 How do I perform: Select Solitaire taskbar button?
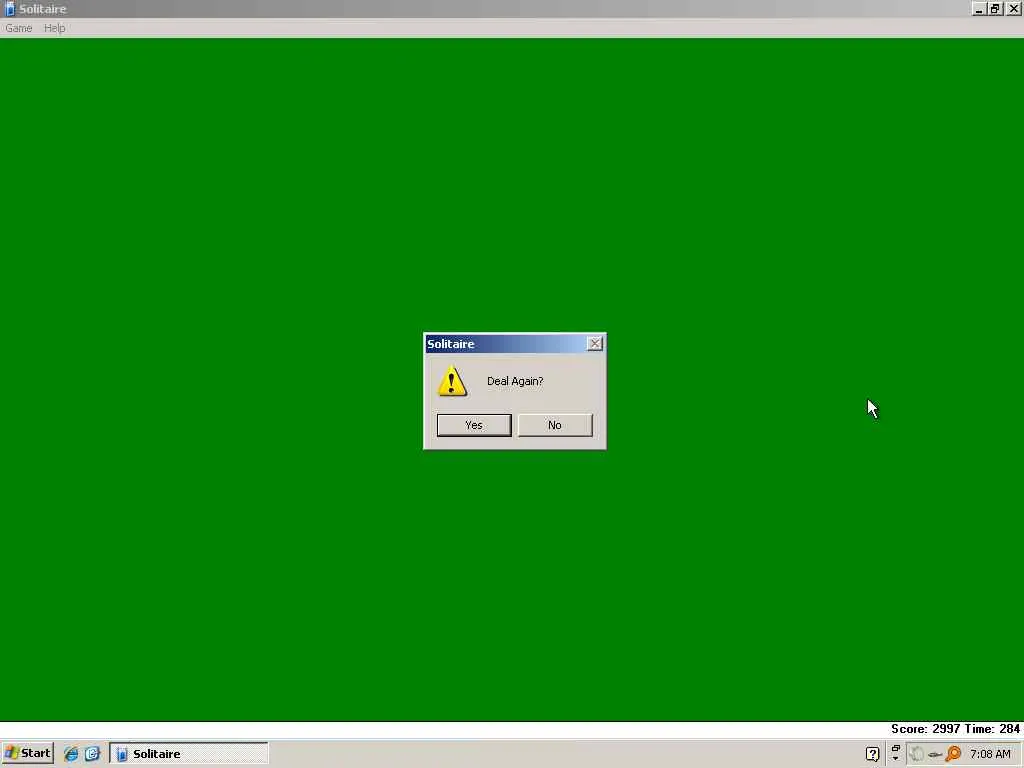pos(189,754)
